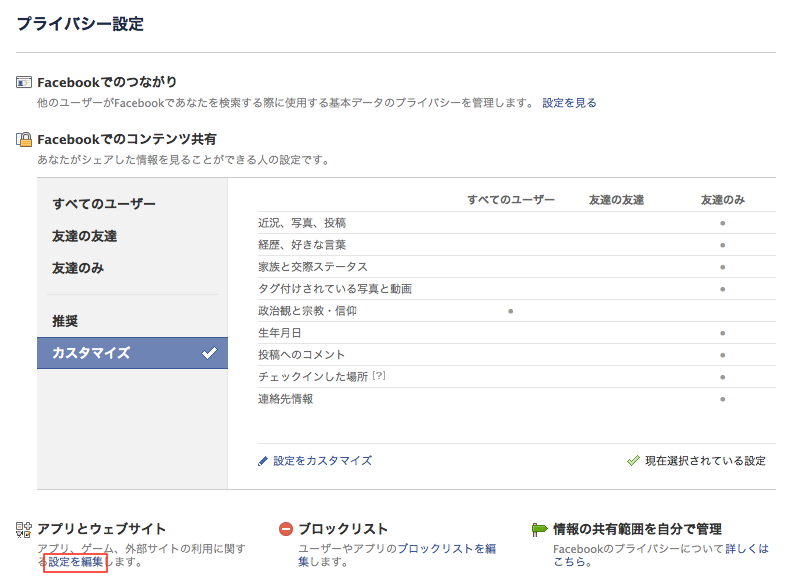Click the アプリとウェブサイト apps icon
Screen dimensions: 788x586
(24, 530)
